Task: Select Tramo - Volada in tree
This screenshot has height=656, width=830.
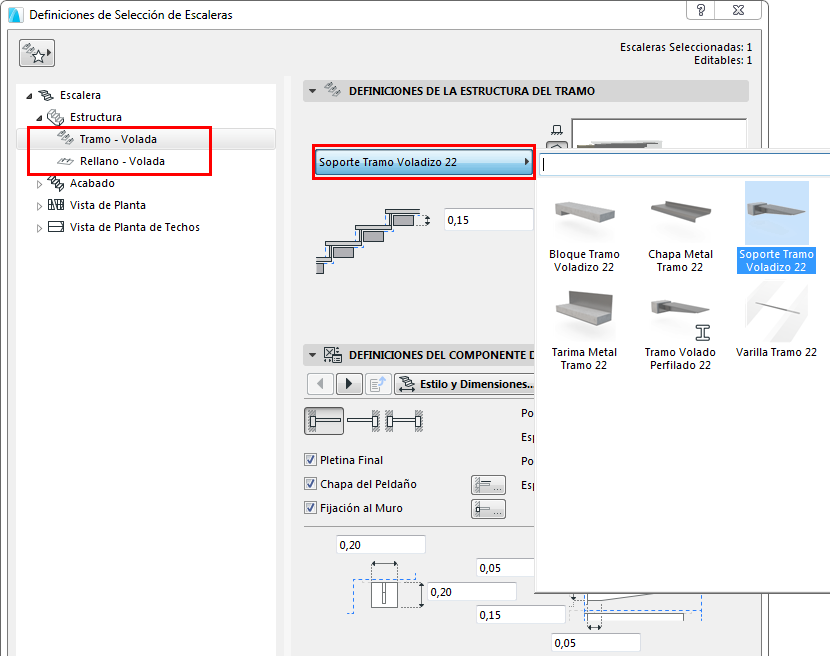Action: 118,139
